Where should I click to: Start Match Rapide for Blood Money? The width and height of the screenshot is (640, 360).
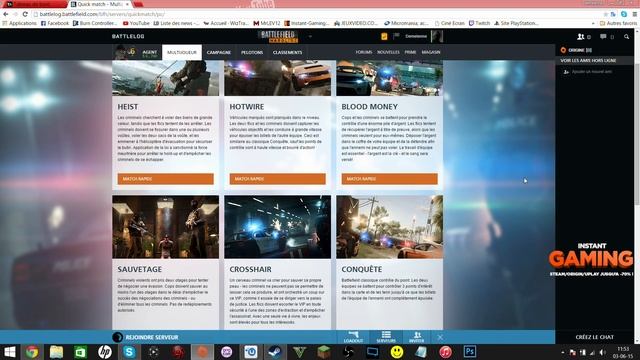[389, 179]
